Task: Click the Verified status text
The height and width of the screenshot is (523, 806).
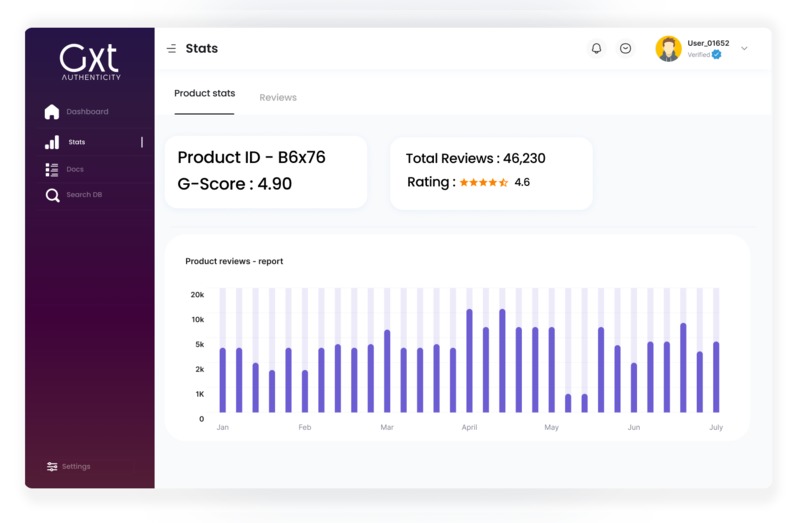Action: pos(699,55)
